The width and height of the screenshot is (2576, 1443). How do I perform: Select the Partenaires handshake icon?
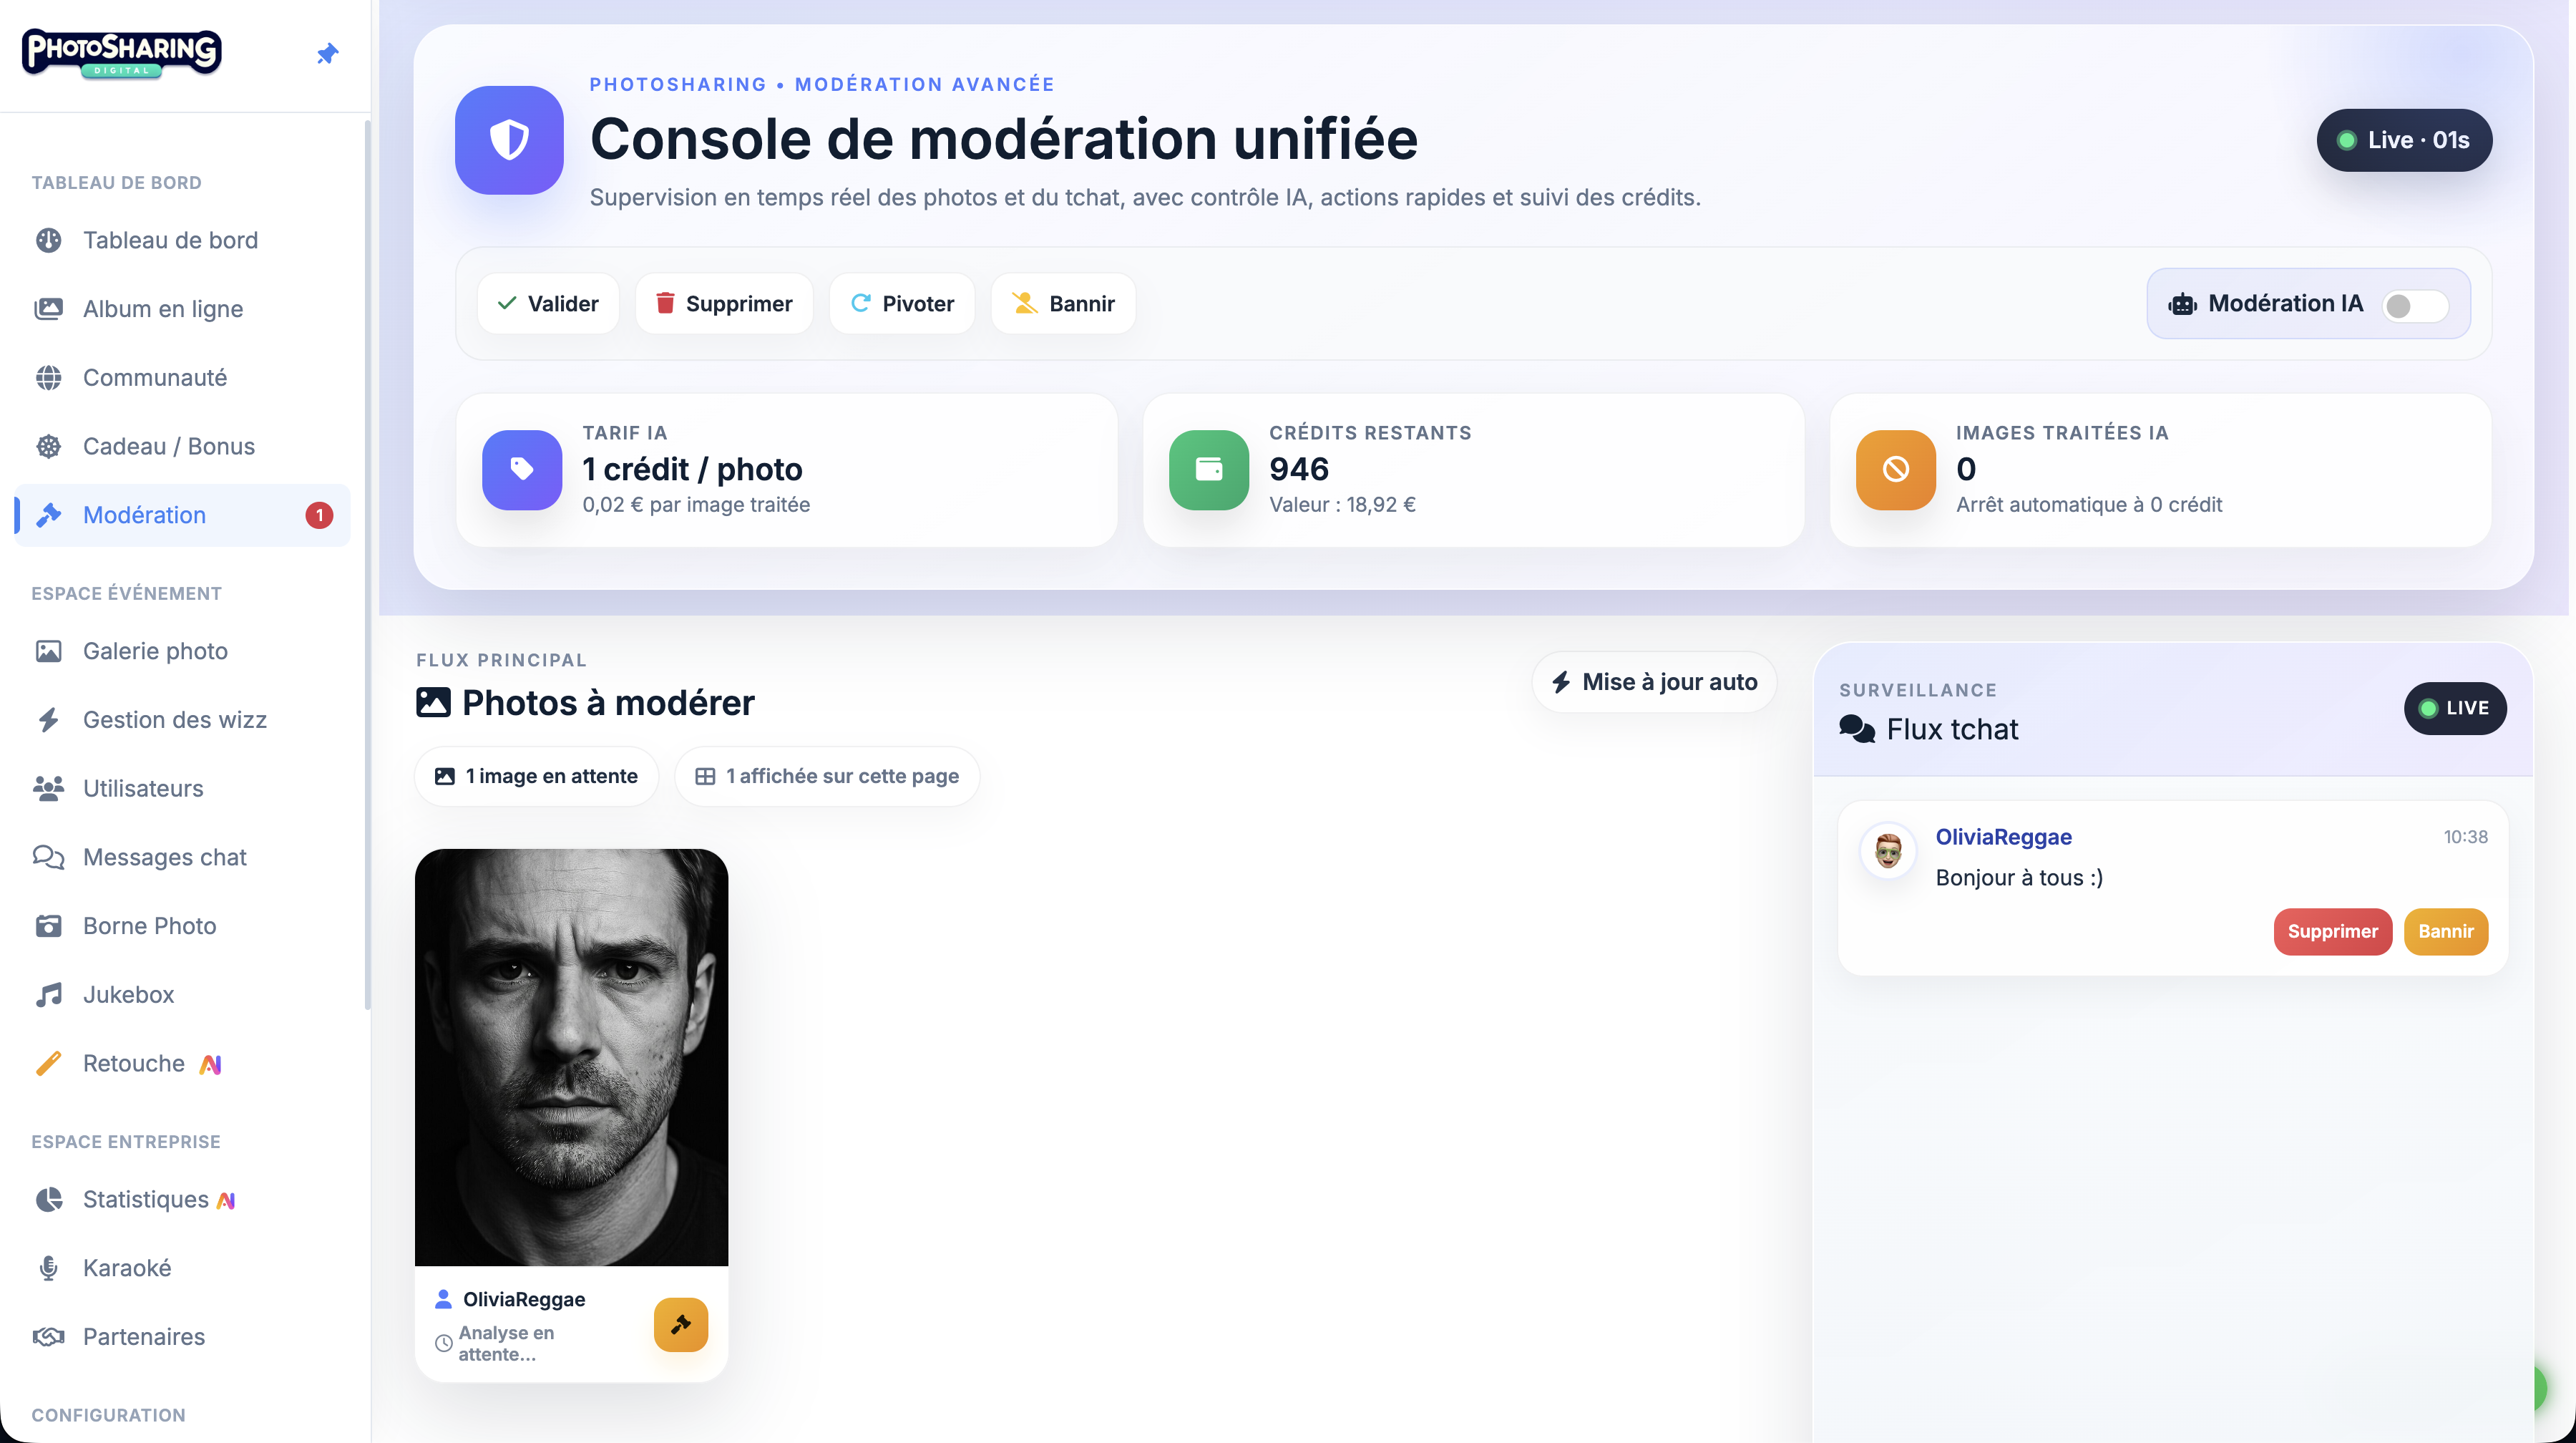tap(49, 1337)
